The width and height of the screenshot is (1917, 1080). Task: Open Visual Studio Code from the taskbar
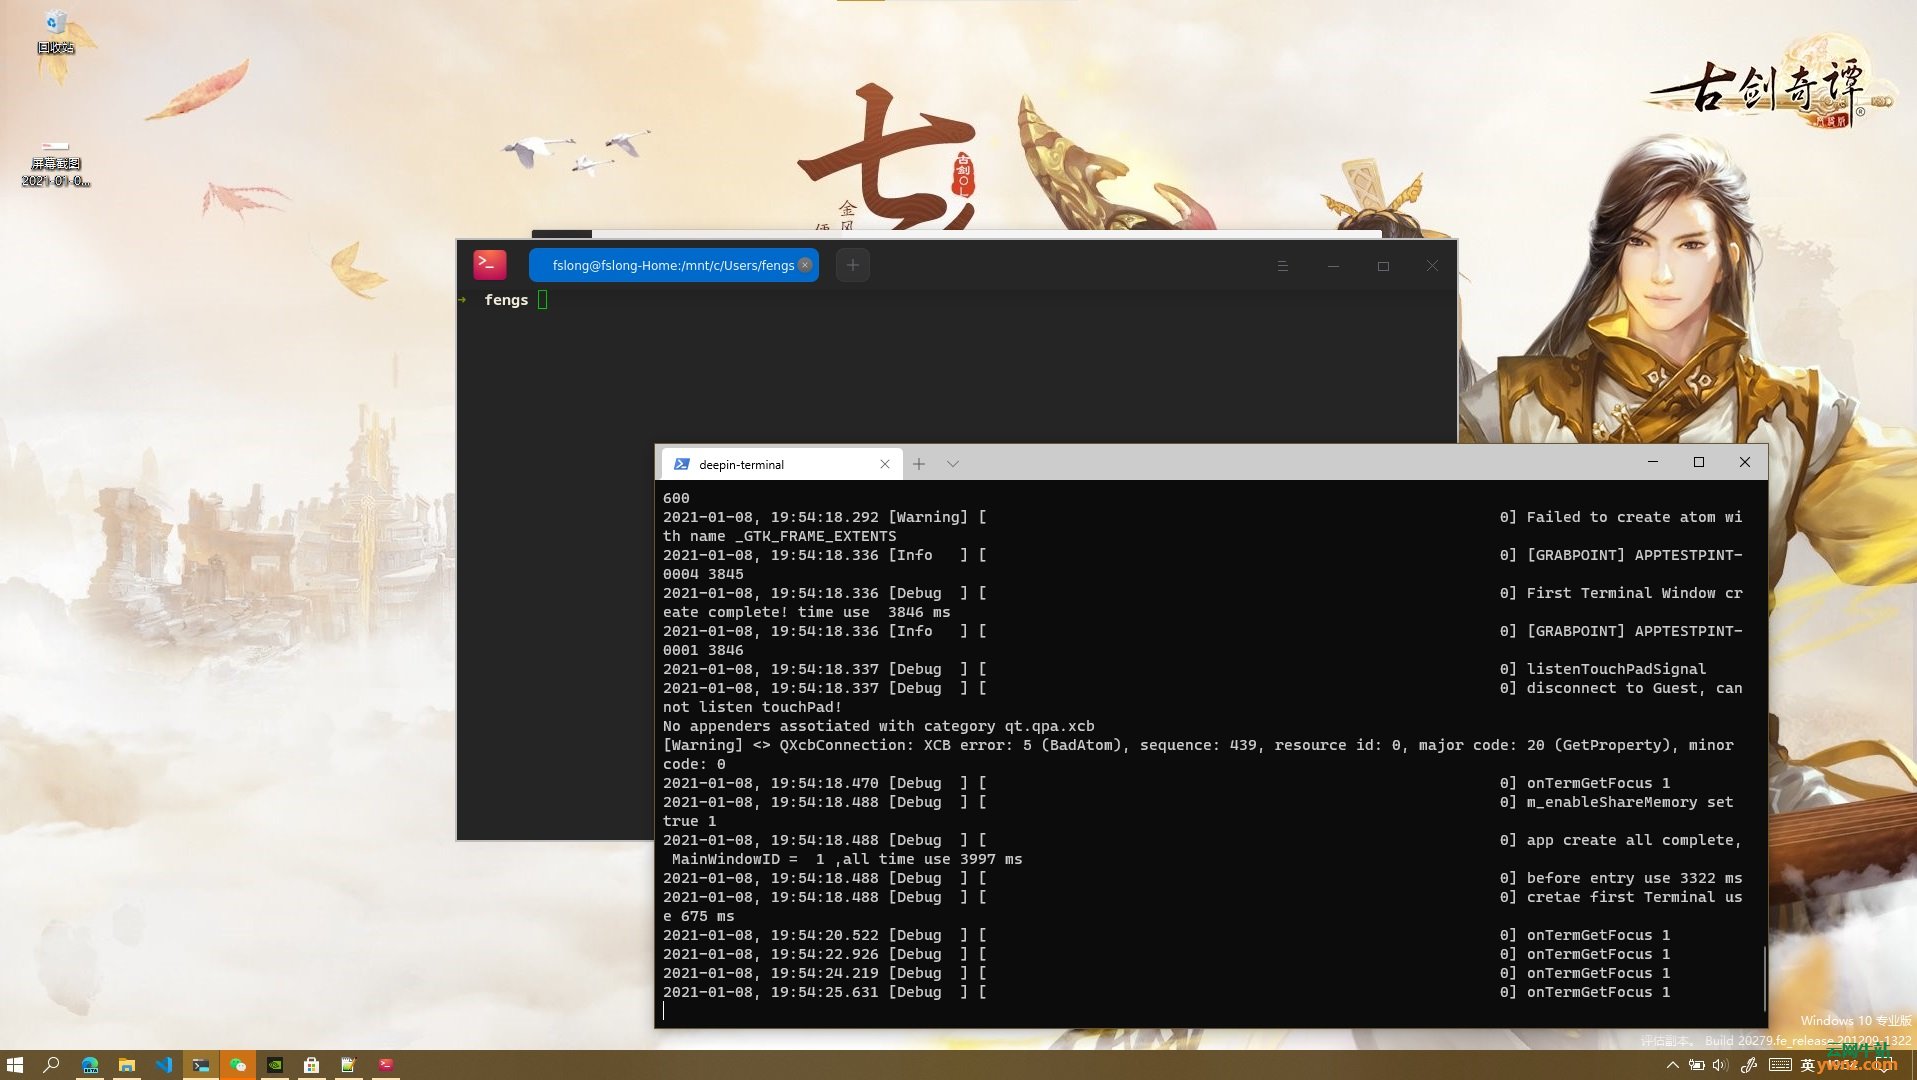pos(164,1065)
